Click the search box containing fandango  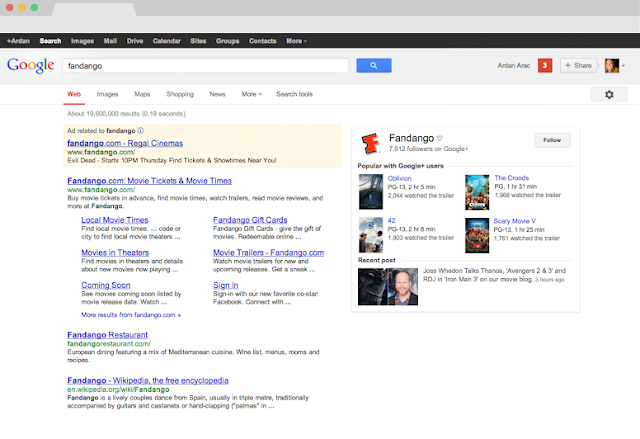(x=205, y=66)
